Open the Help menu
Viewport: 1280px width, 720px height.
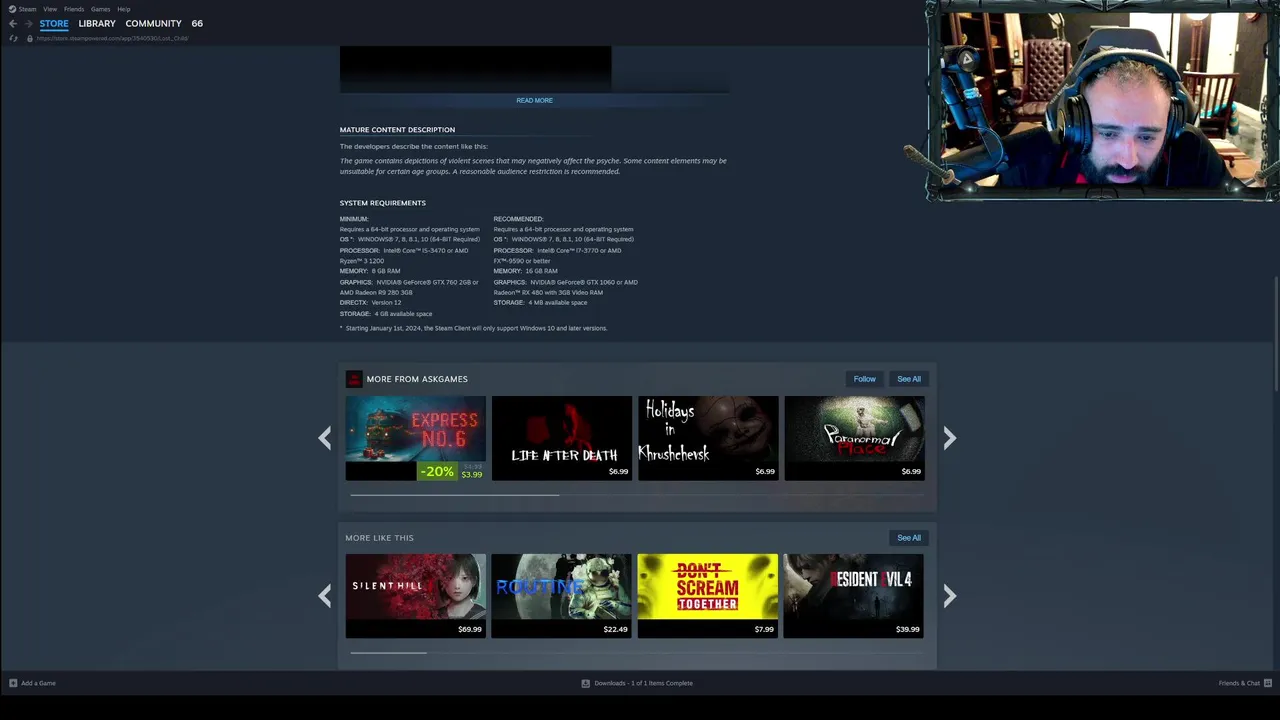[124, 9]
